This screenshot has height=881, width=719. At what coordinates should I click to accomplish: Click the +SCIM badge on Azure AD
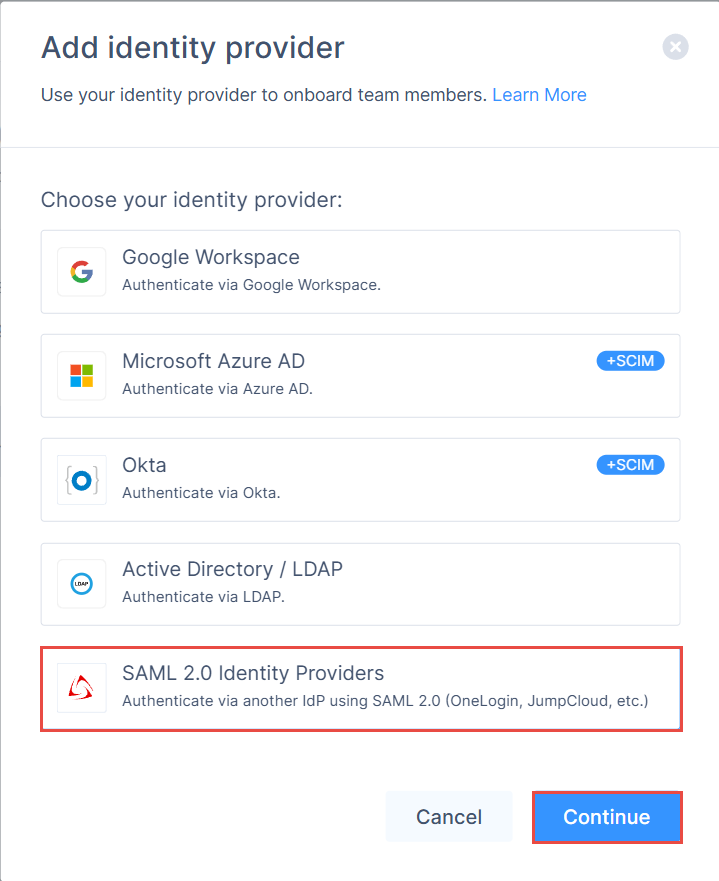[x=630, y=361]
